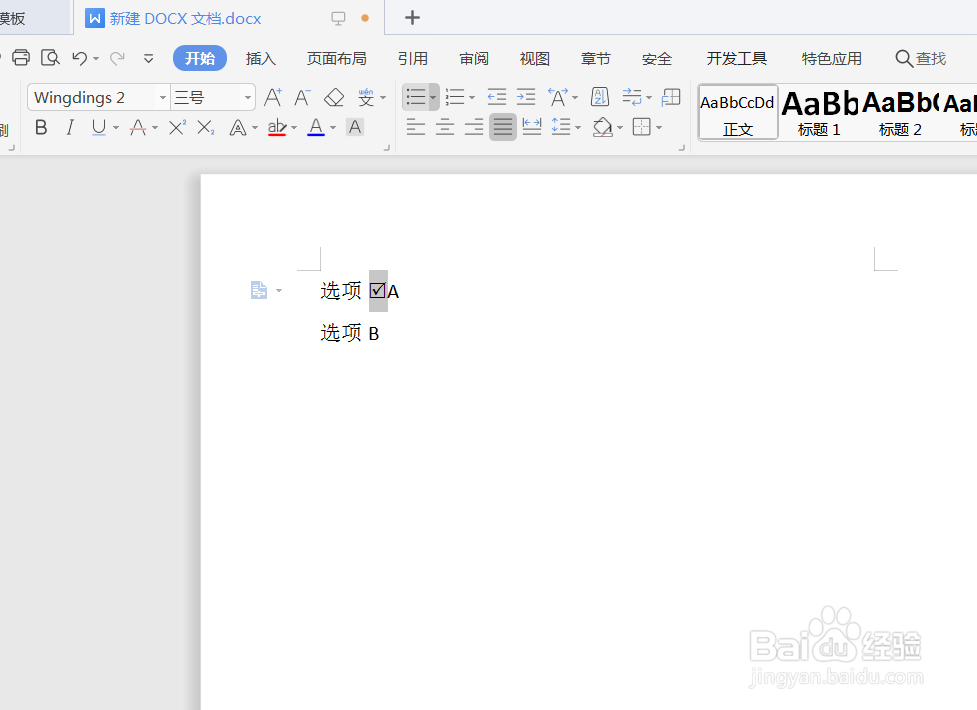Open the undo history dropdown arrow
Viewport: 977px width, 710px height.
point(96,59)
